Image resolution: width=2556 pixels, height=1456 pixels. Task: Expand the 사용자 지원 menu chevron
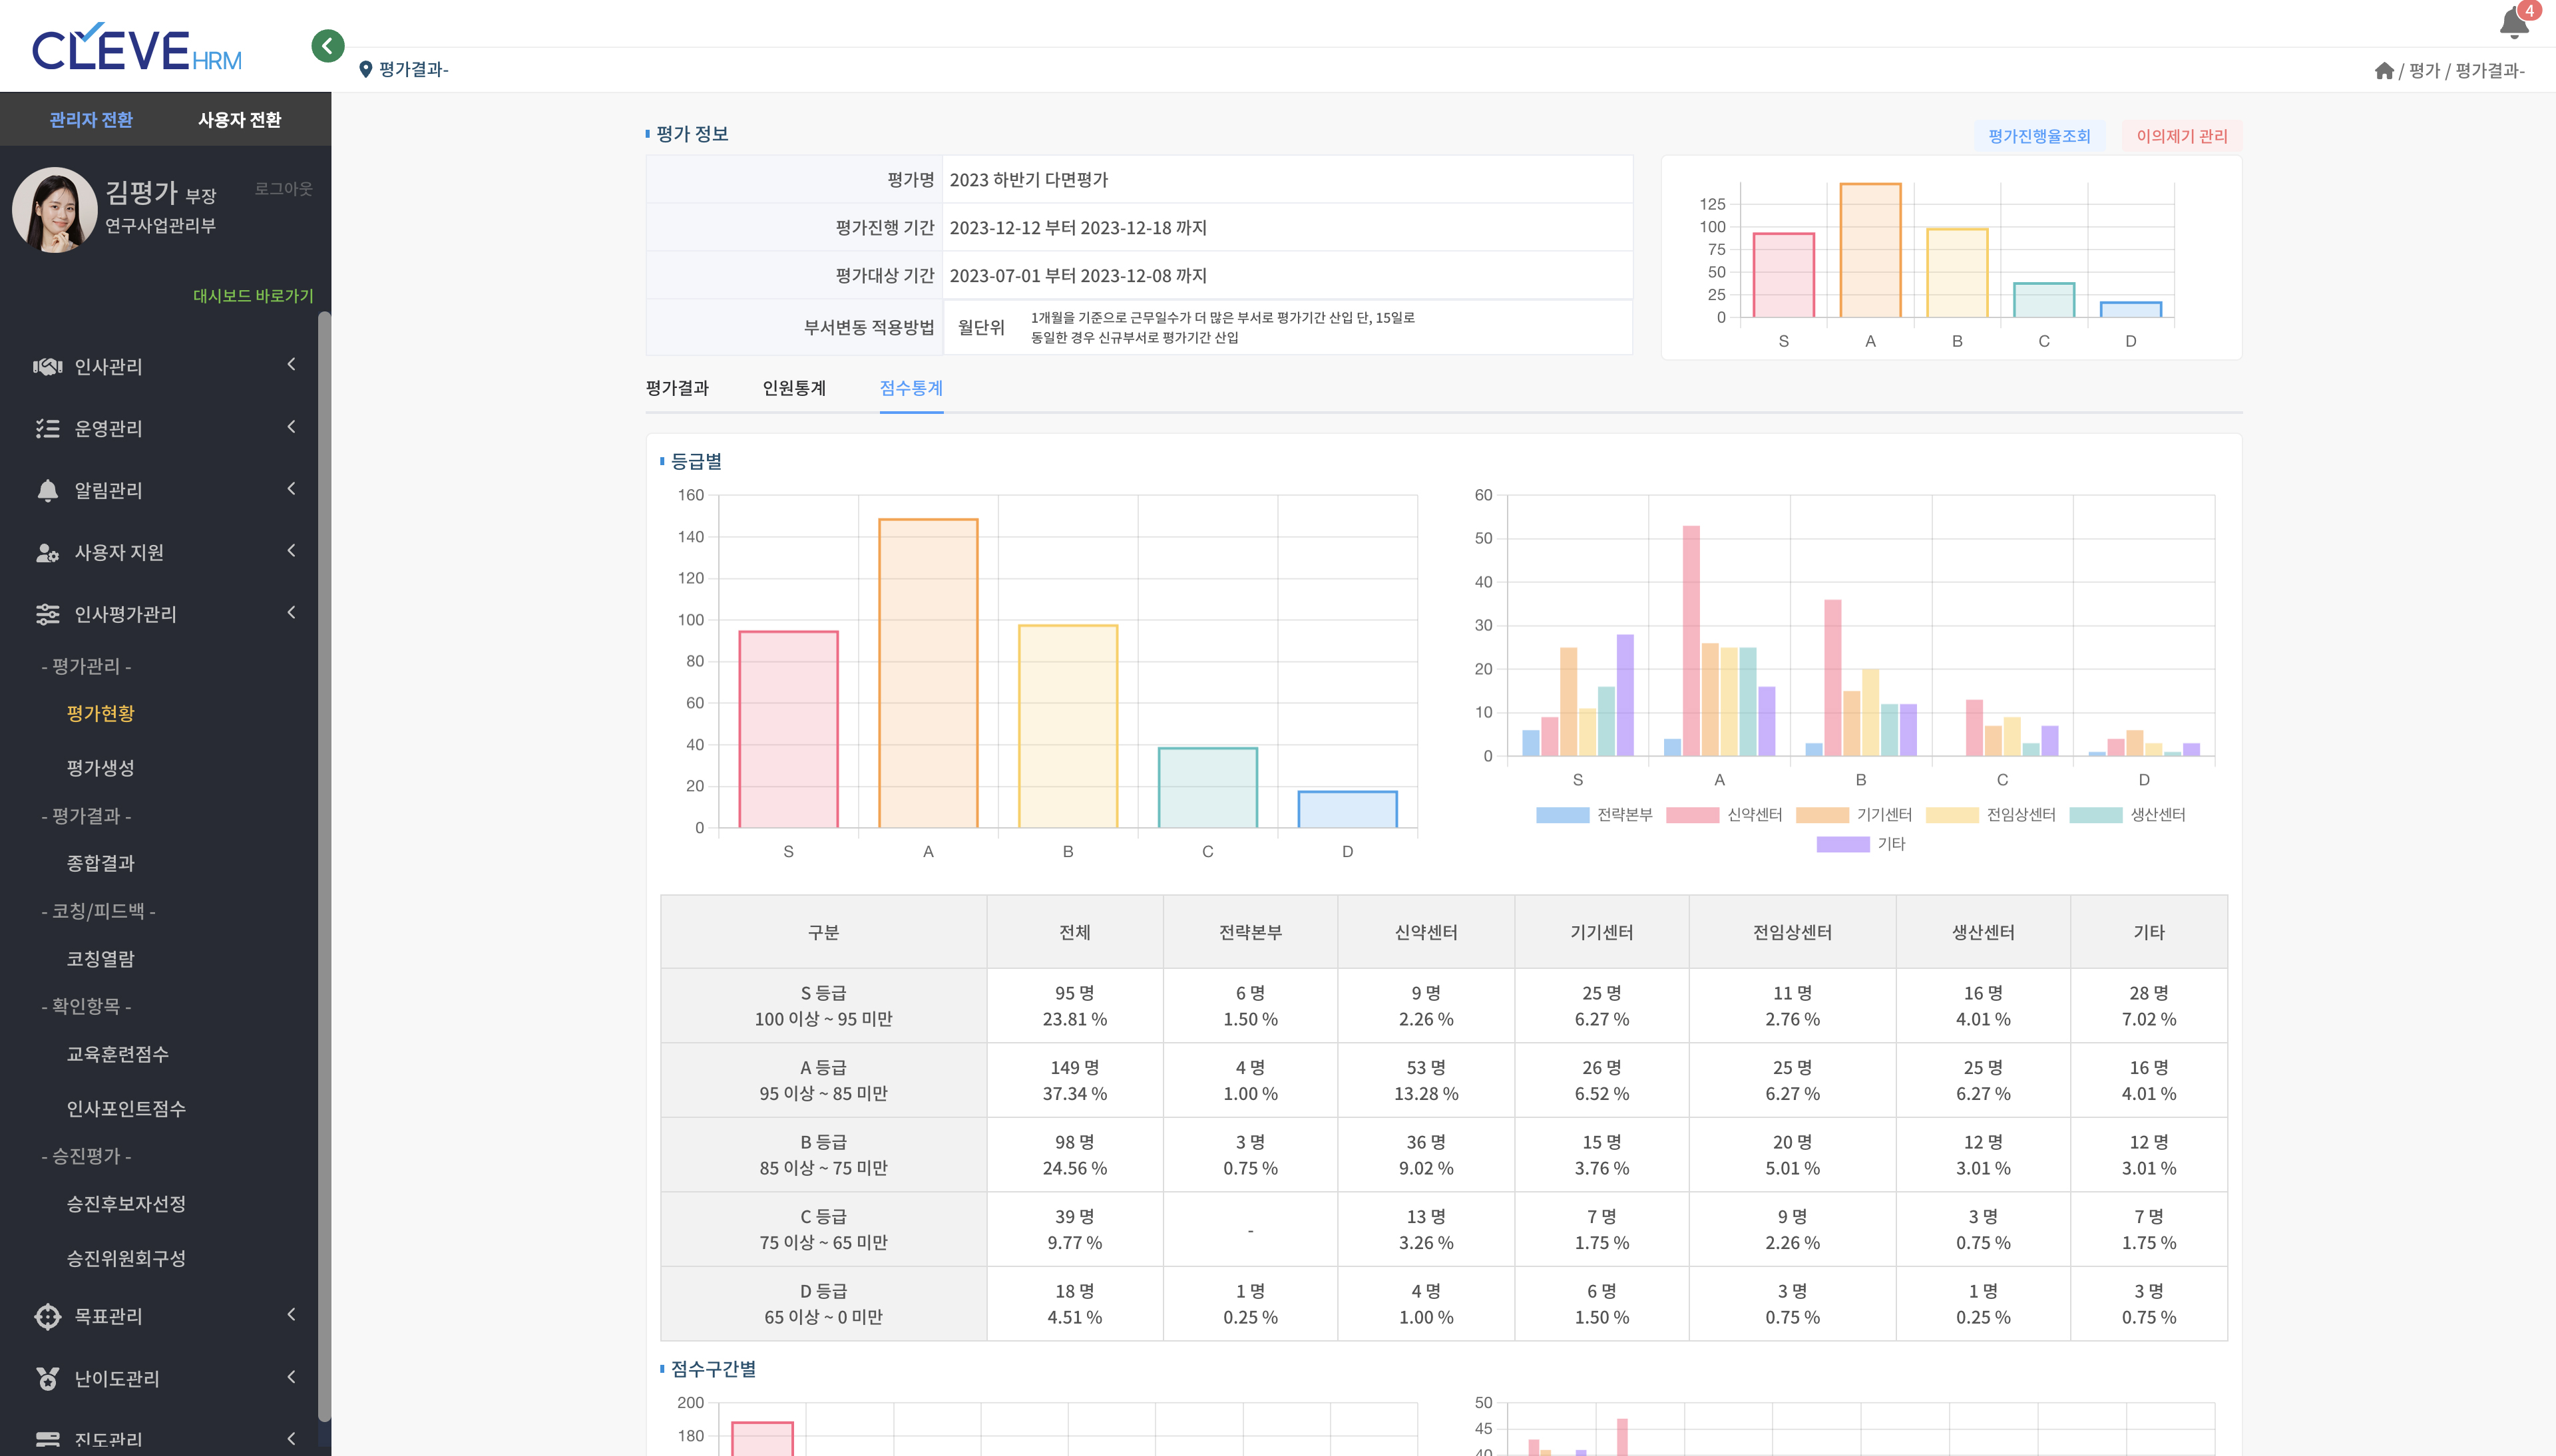[291, 551]
